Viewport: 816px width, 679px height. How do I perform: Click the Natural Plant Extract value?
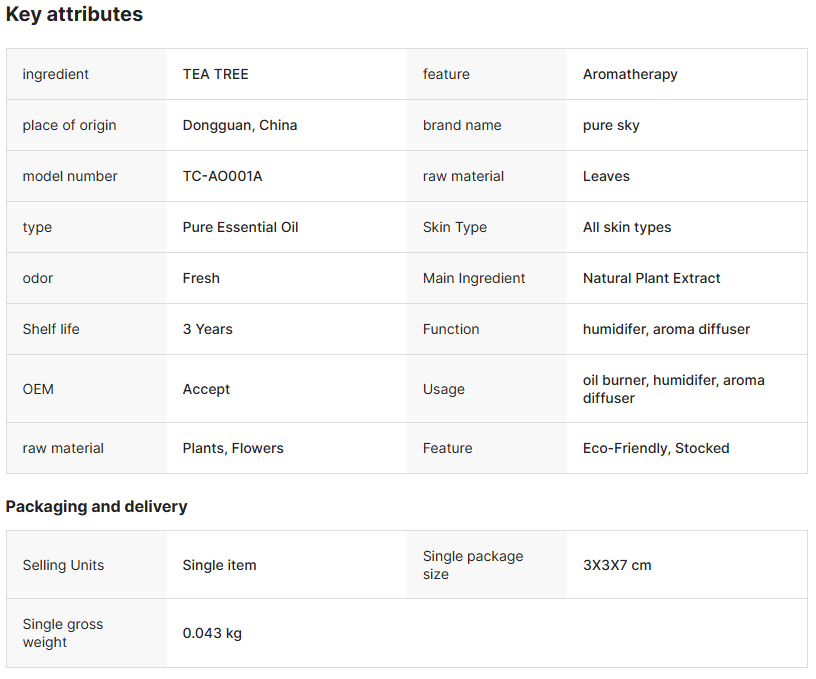651,278
